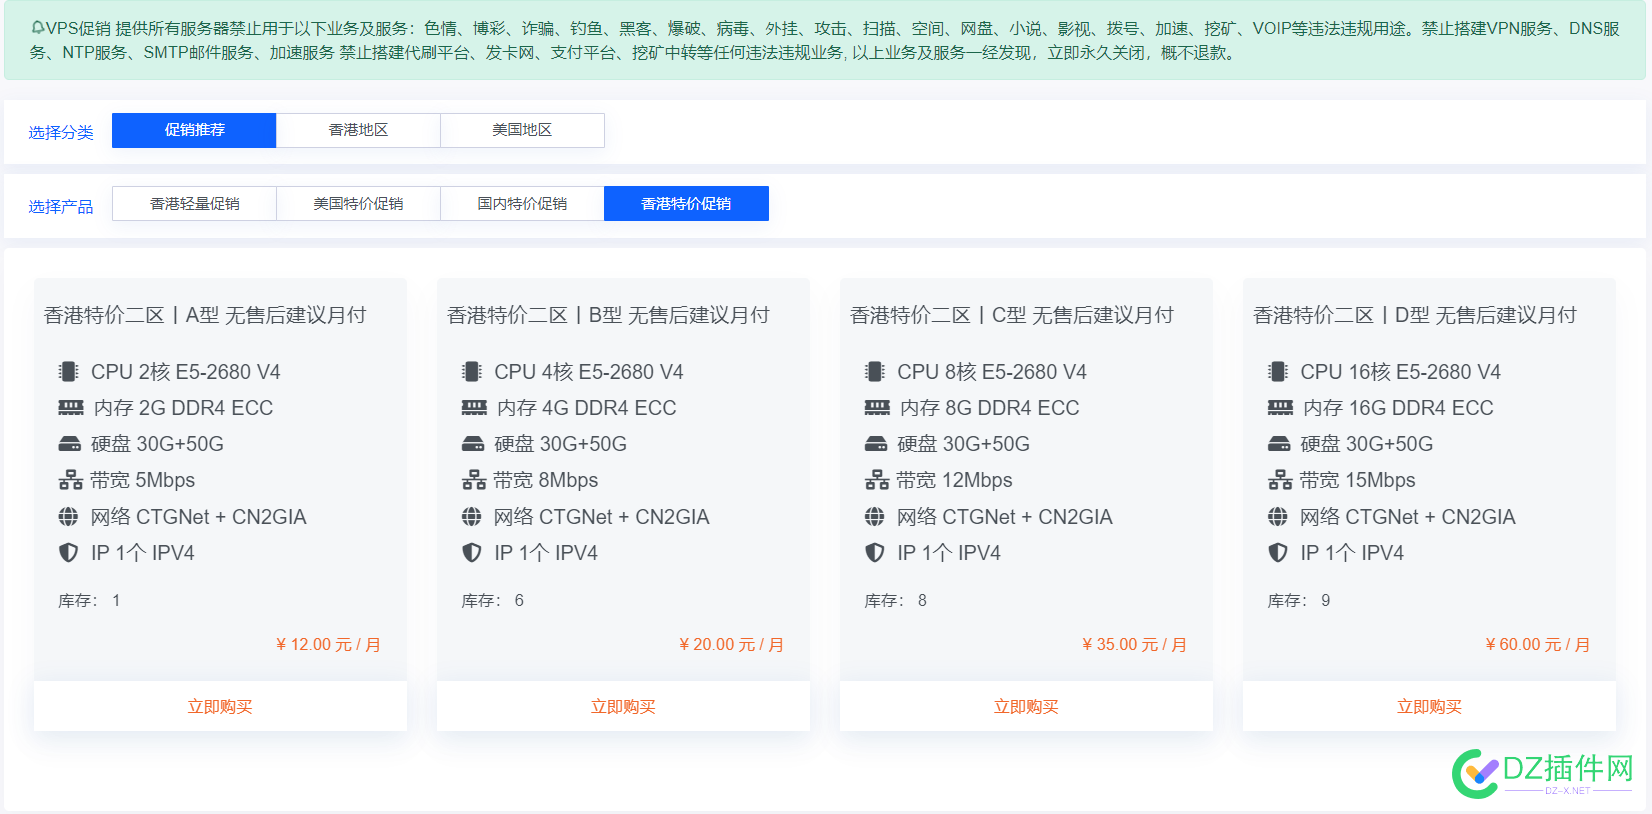Click hard disk icon in D型 card
The width and height of the screenshot is (1652, 814).
[1278, 444]
